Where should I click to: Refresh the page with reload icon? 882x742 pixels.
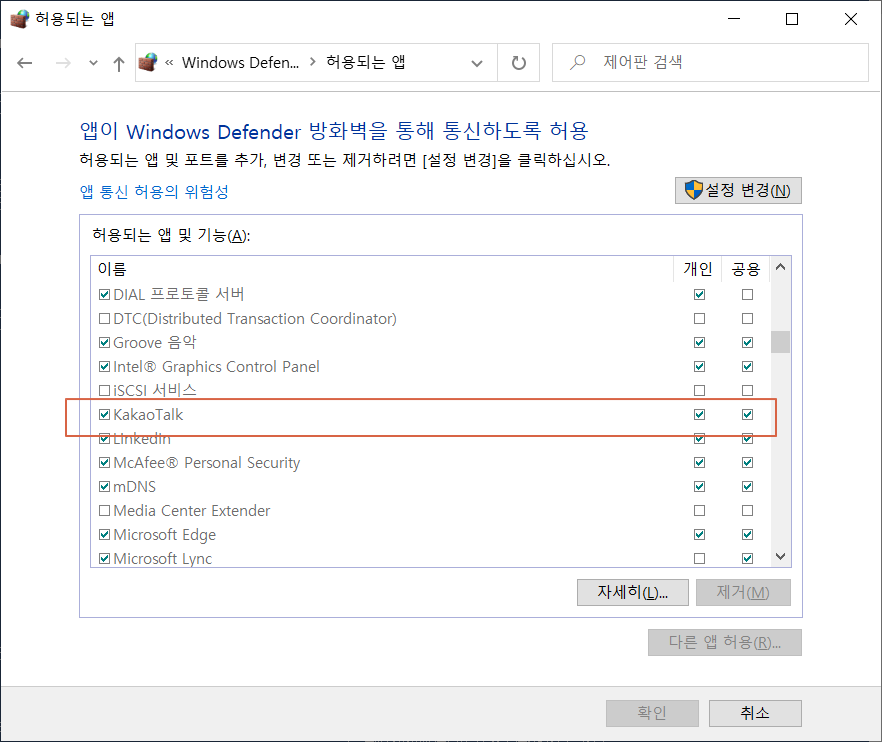coord(519,62)
